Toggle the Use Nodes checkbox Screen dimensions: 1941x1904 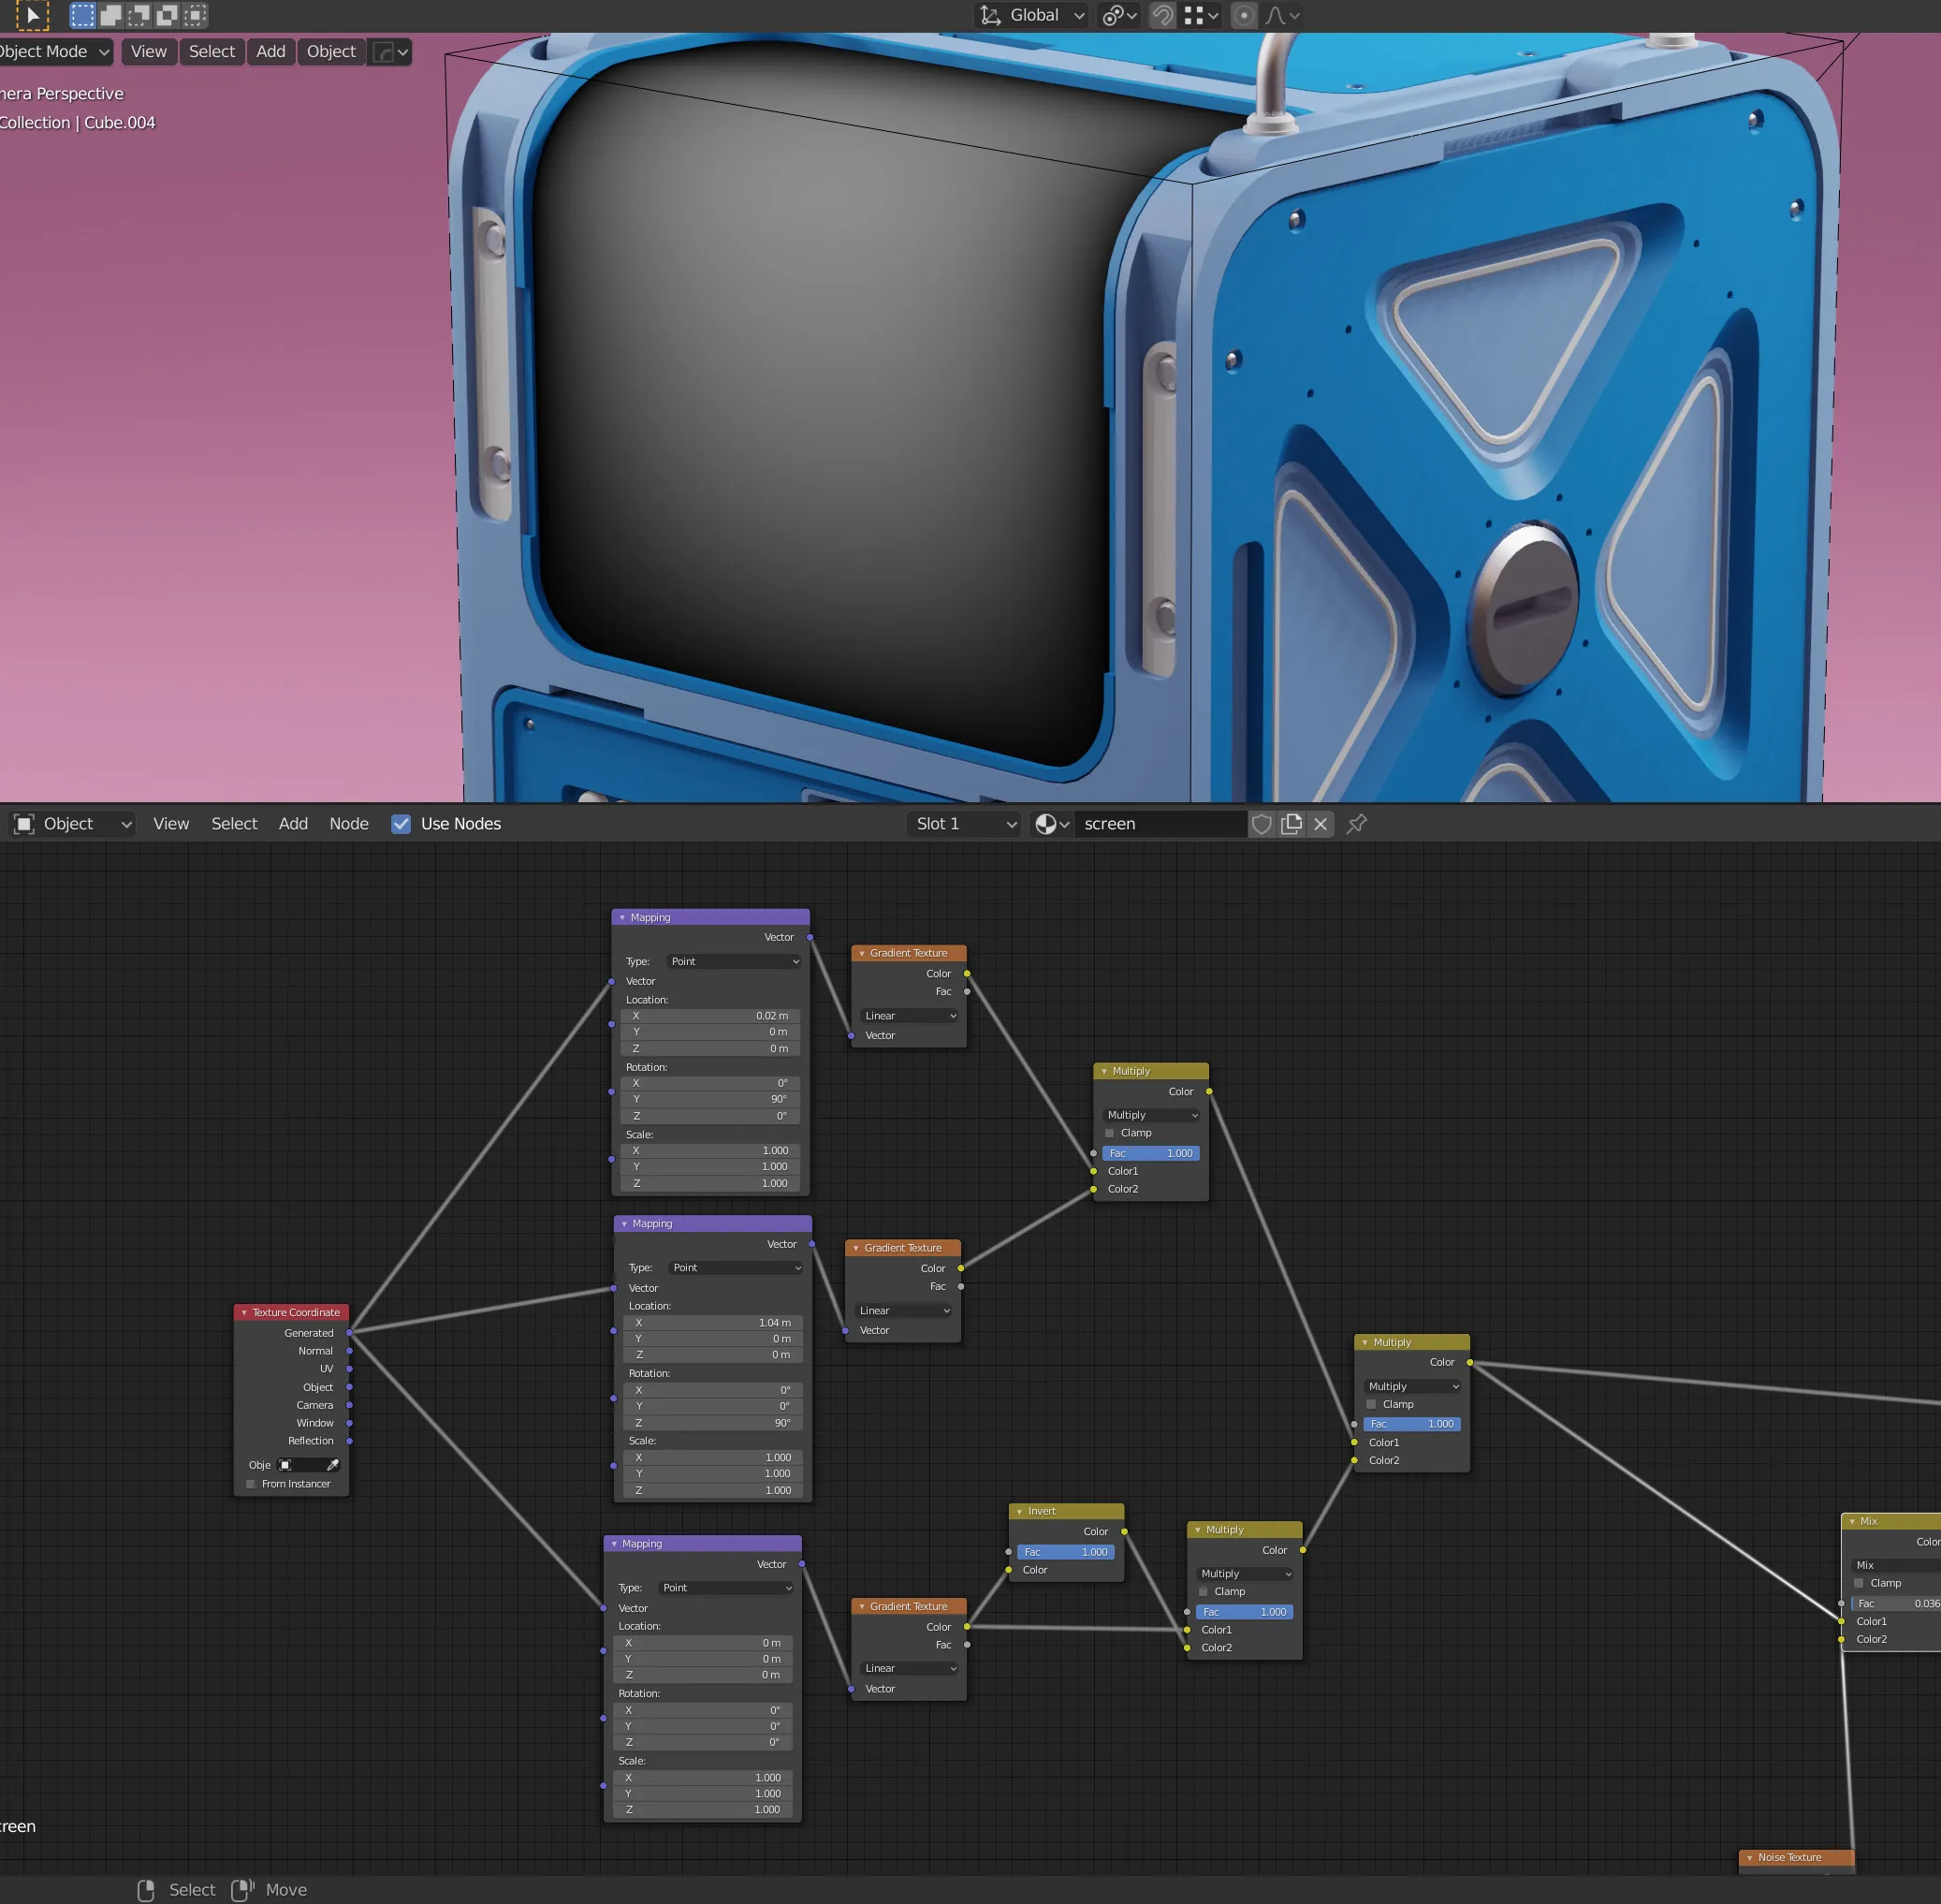[401, 824]
